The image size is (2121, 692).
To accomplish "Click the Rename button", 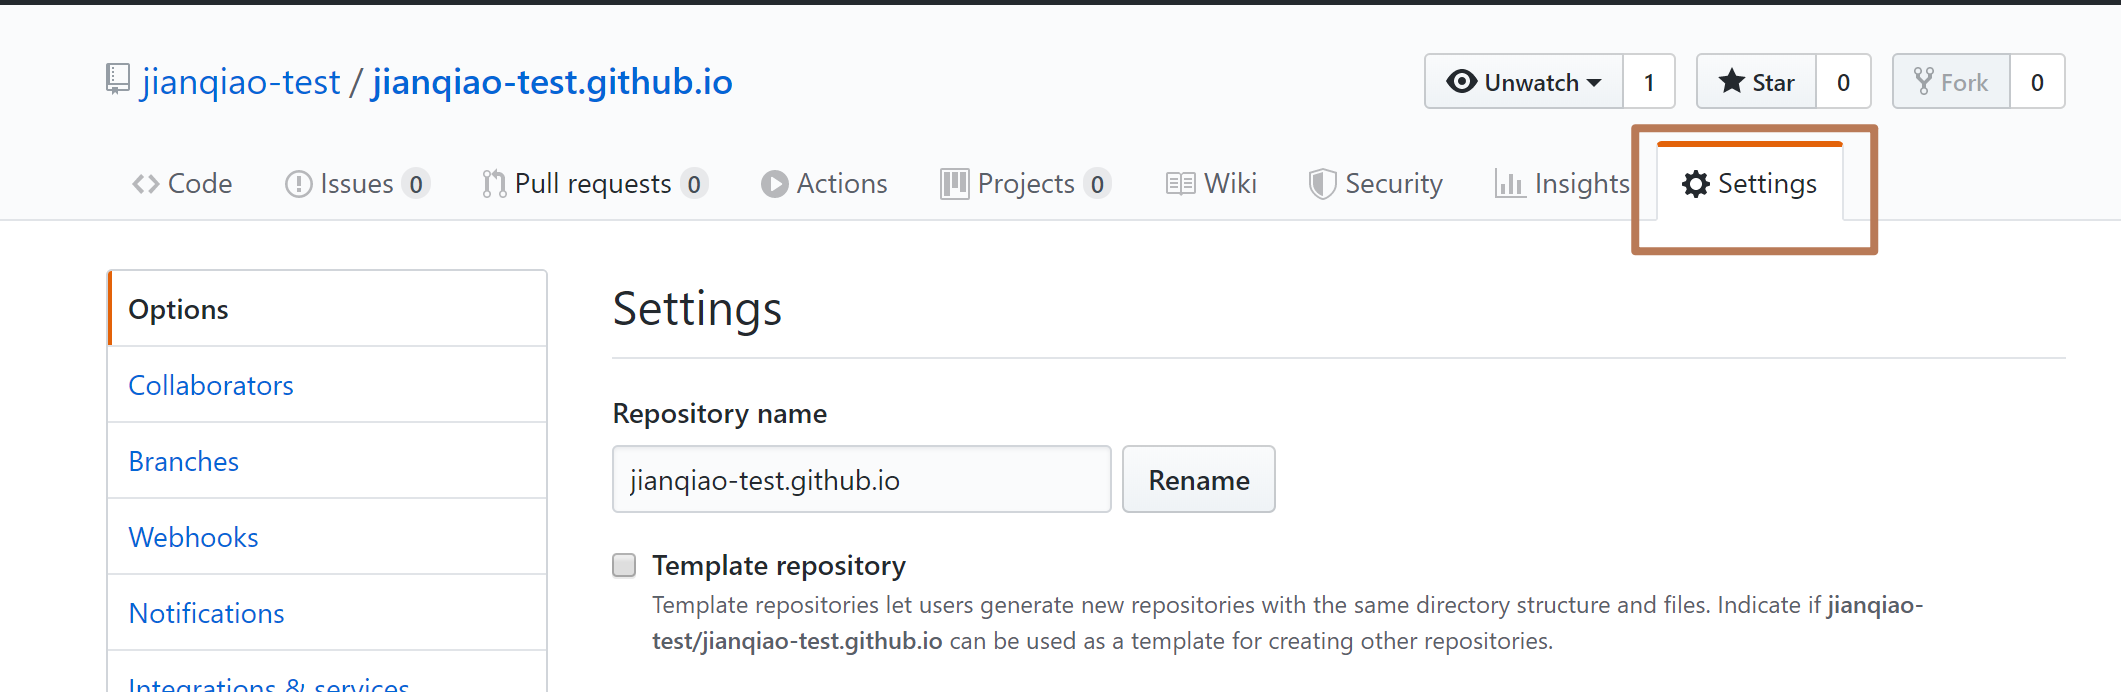I will pyautogui.click(x=1198, y=479).
